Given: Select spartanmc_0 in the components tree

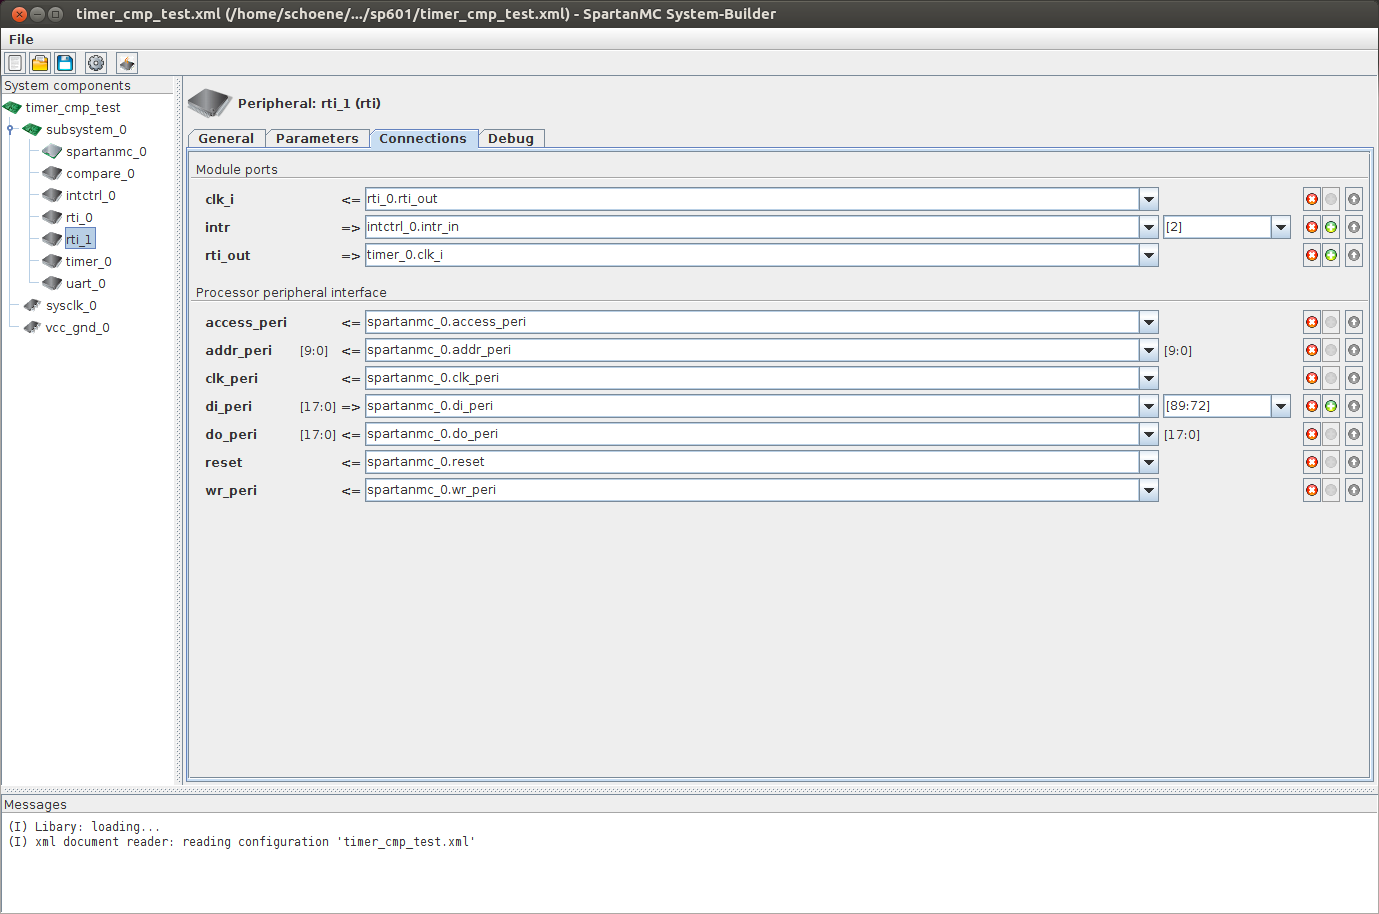Looking at the screenshot, I should tap(106, 151).
